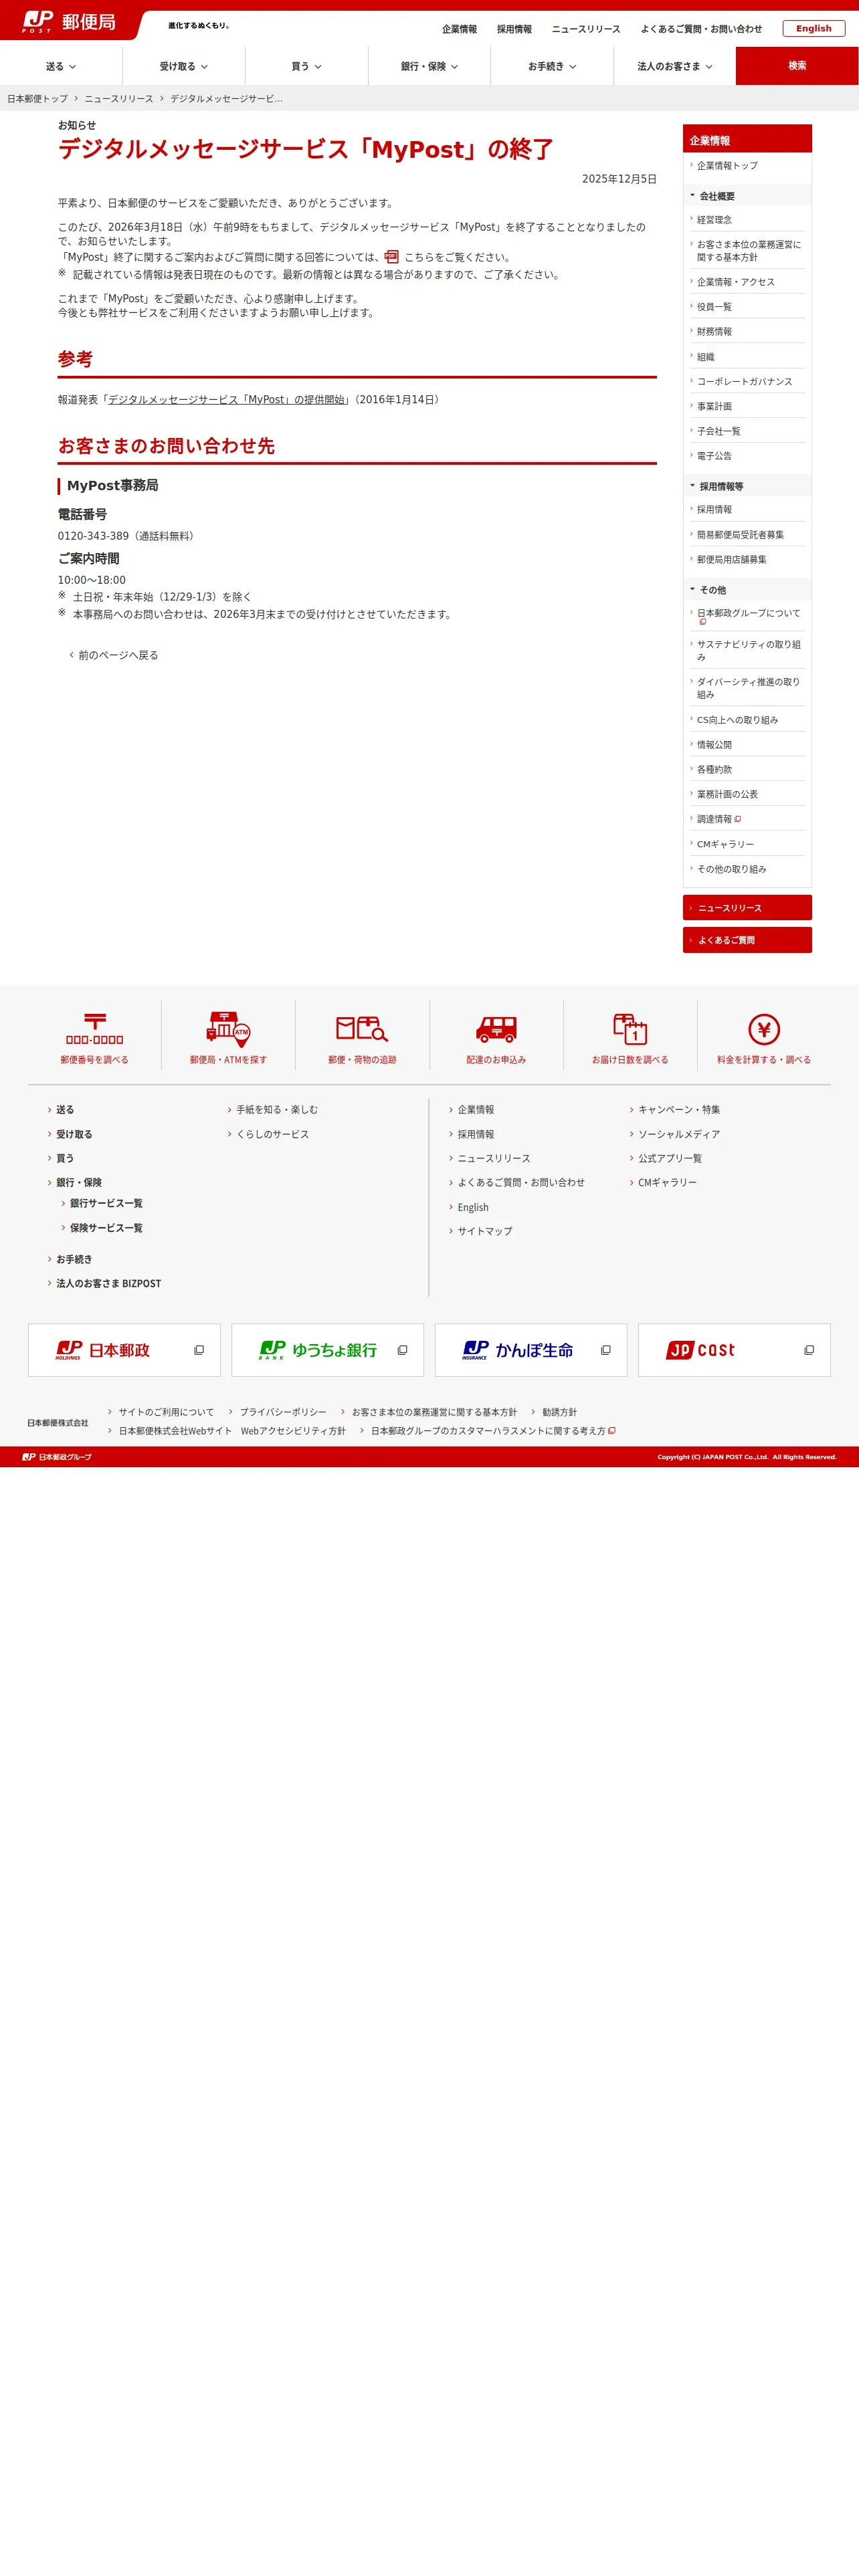The width and height of the screenshot is (859, 2576).
Task: Click the red ニュースリリース sidebar button
Action: 747,908
